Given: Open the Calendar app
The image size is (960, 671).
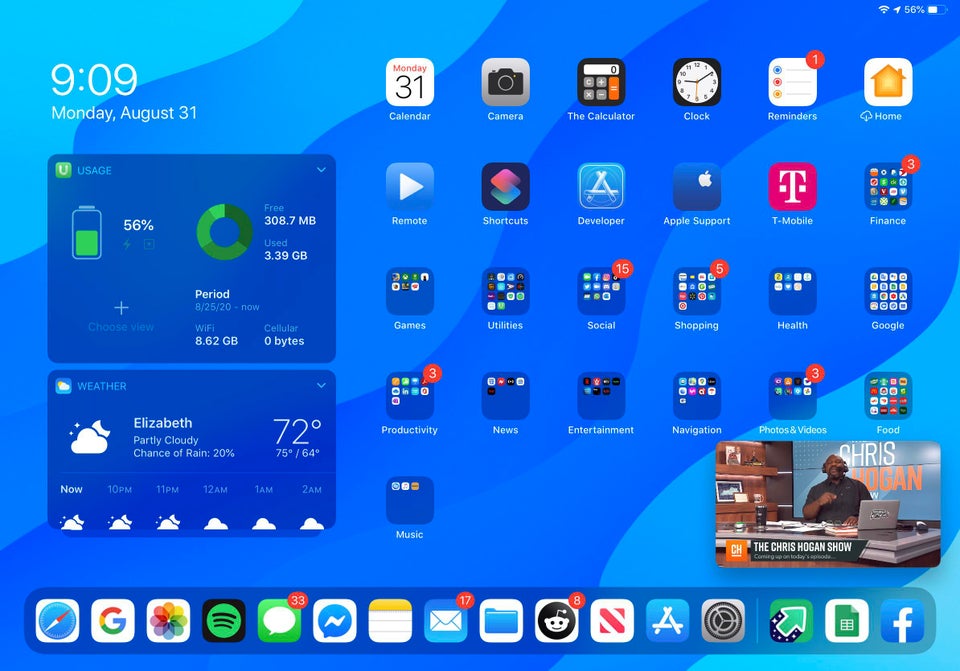Looking at the screenshot, I should click(x=409, y=82).
